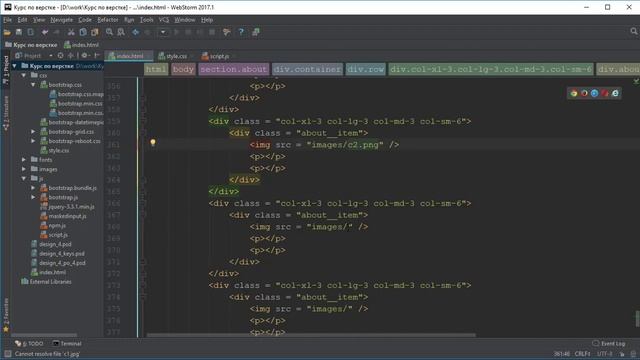Open the Terminal tool window
This screenshot has height=360, width=640.
tap(67, 344)
